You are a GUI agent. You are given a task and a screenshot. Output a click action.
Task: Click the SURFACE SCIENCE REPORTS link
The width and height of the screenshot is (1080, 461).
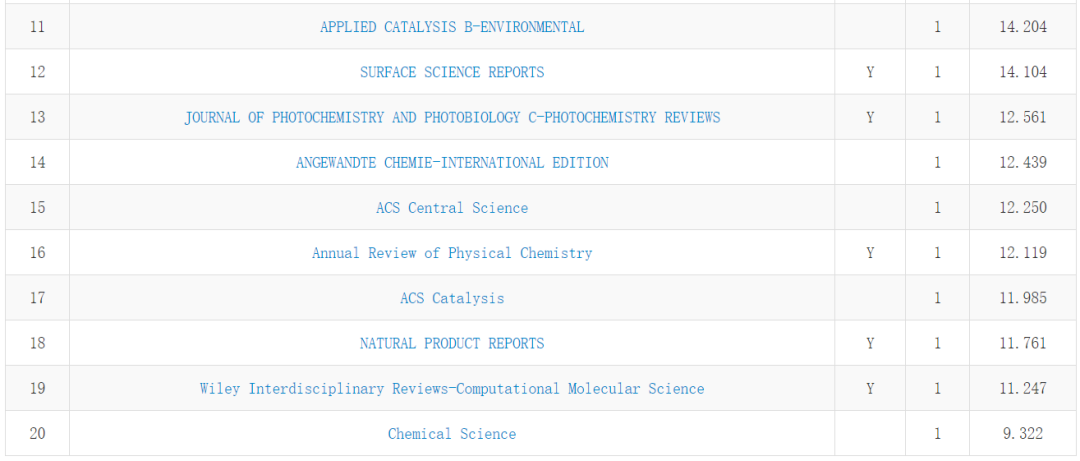[452, 72]
